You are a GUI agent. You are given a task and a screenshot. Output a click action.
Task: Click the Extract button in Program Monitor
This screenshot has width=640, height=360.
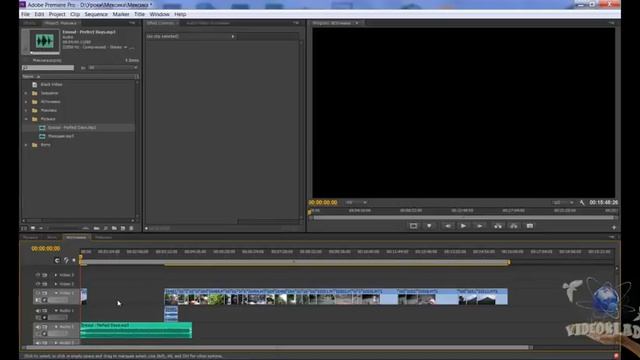514,226
